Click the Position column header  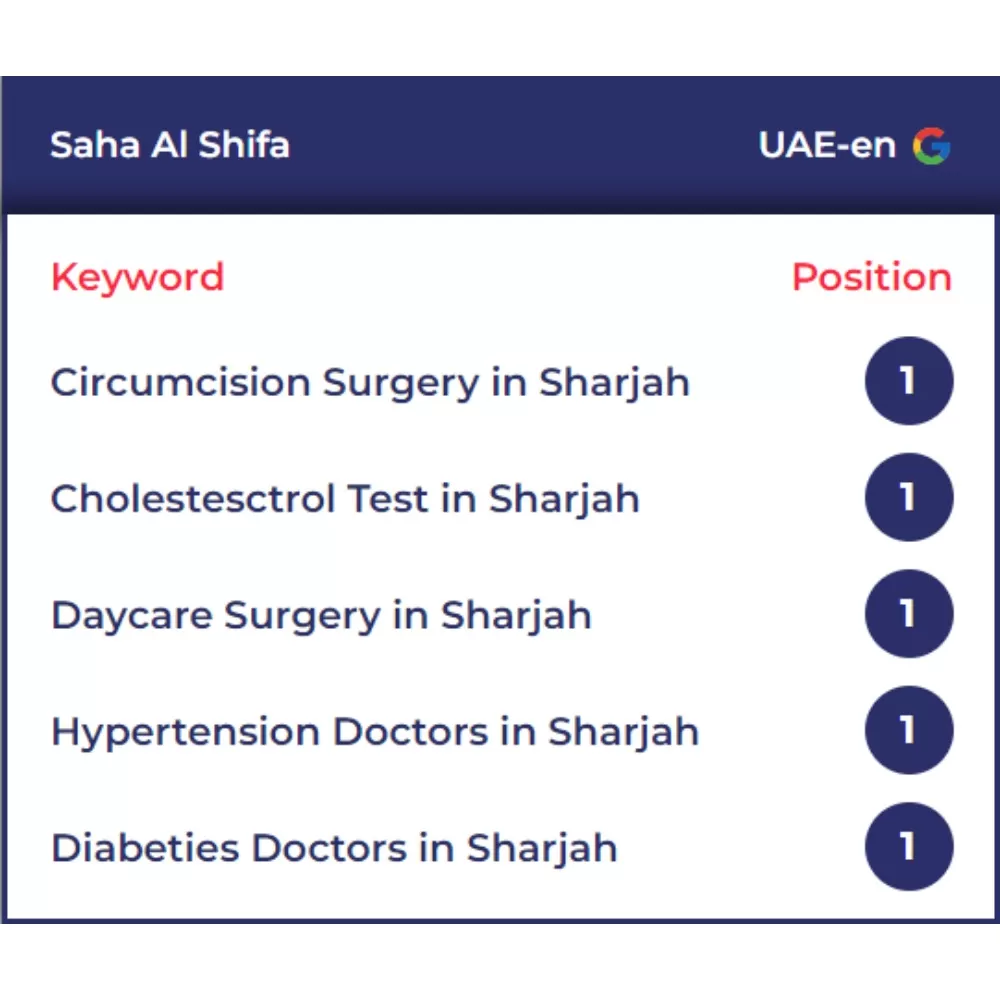point(871,277)
